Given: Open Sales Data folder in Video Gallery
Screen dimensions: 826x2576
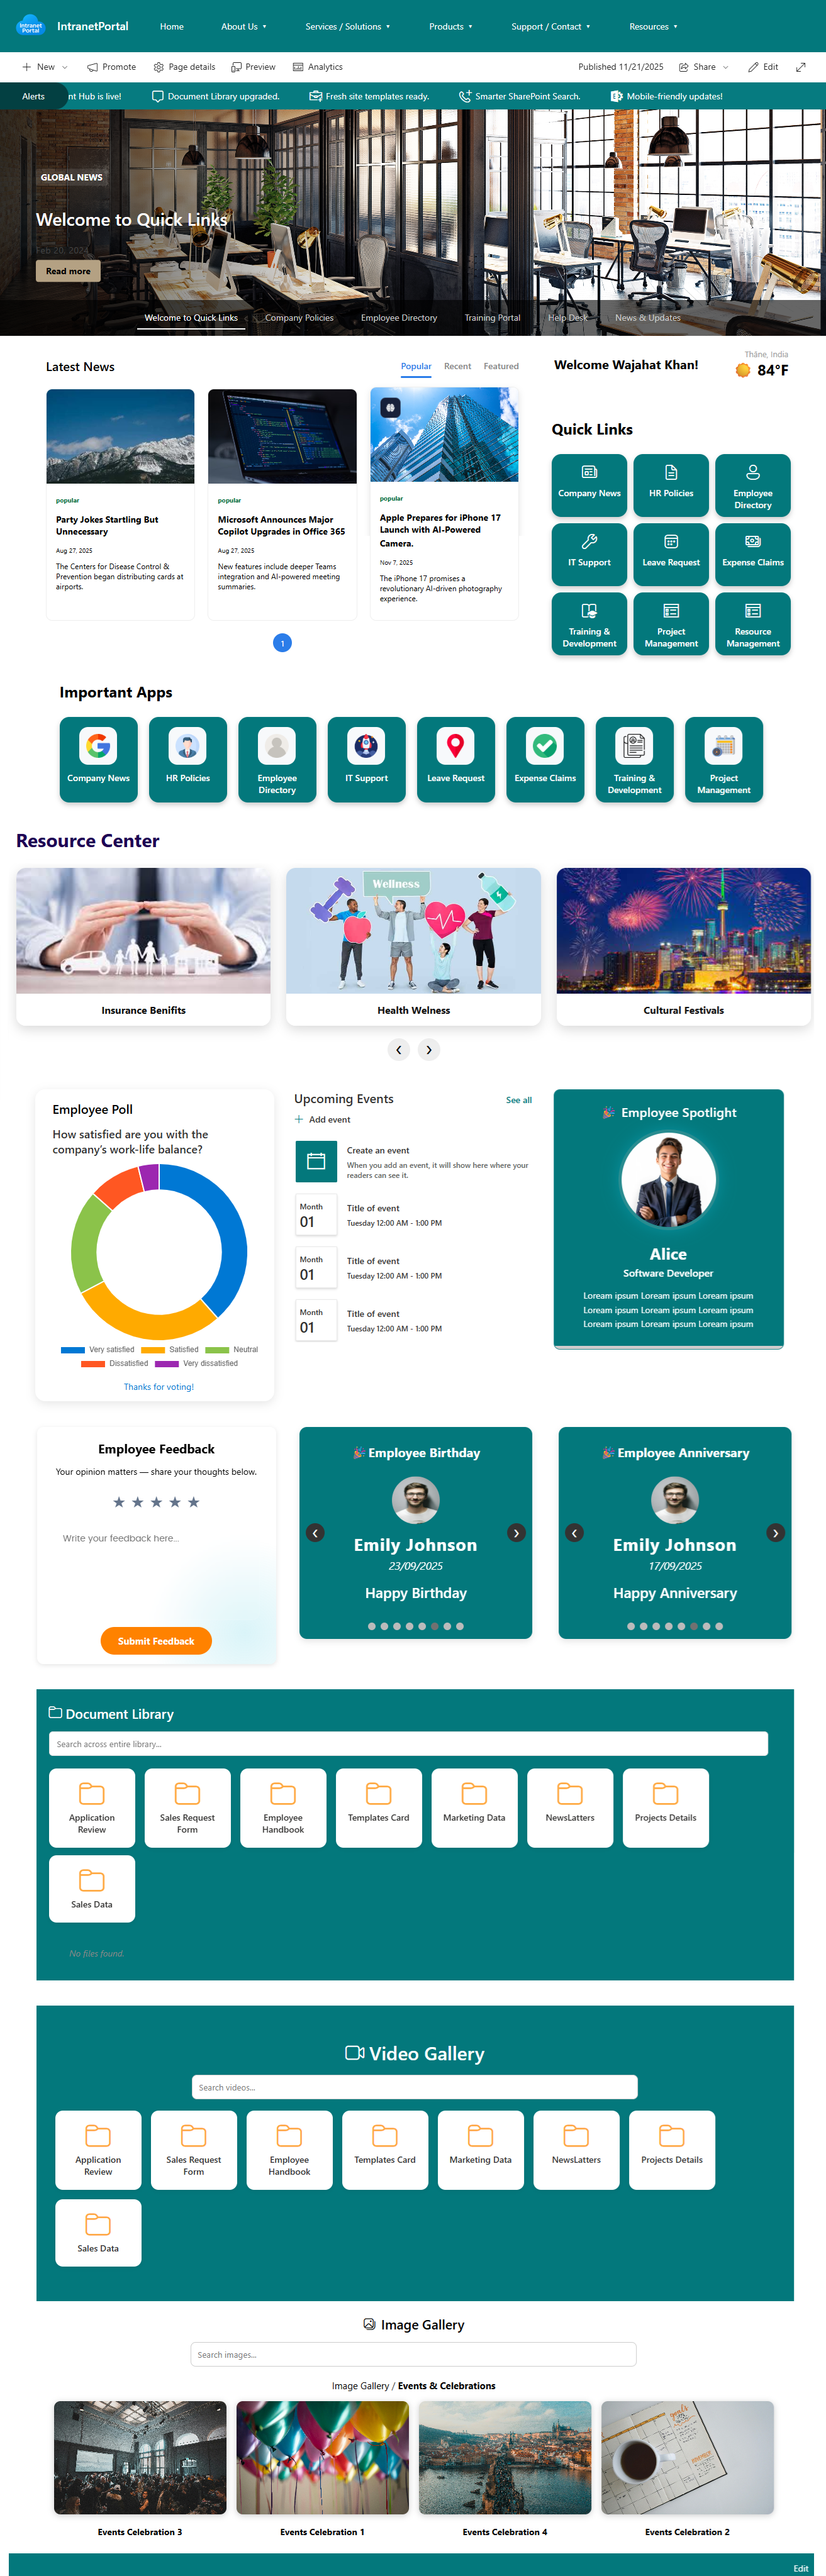Looking at the screenshot, I should pyautogui.click(x=98, y=2232).
